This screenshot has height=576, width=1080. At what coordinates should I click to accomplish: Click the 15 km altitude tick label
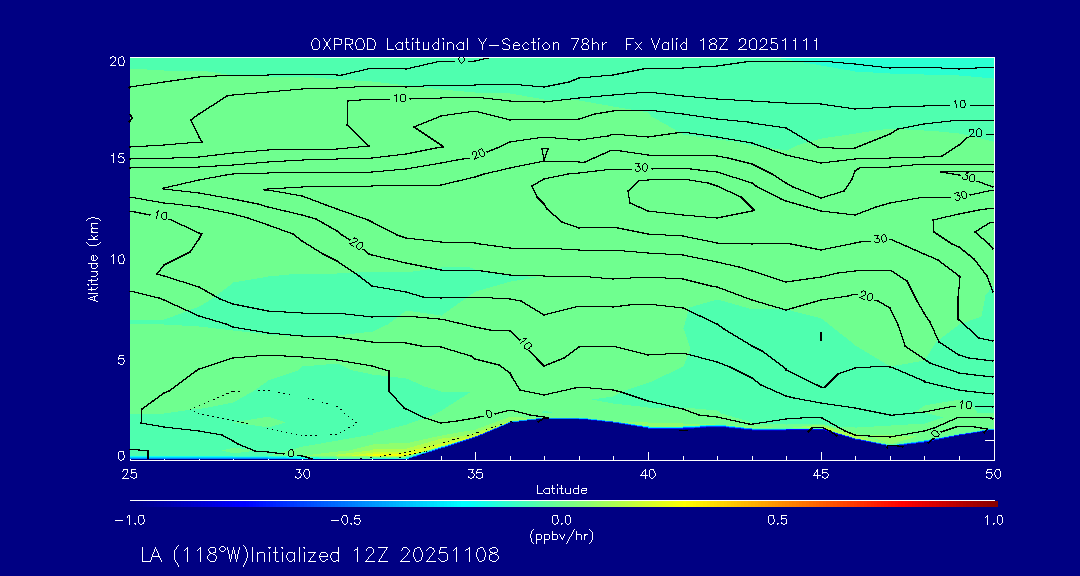coord(115,159)
